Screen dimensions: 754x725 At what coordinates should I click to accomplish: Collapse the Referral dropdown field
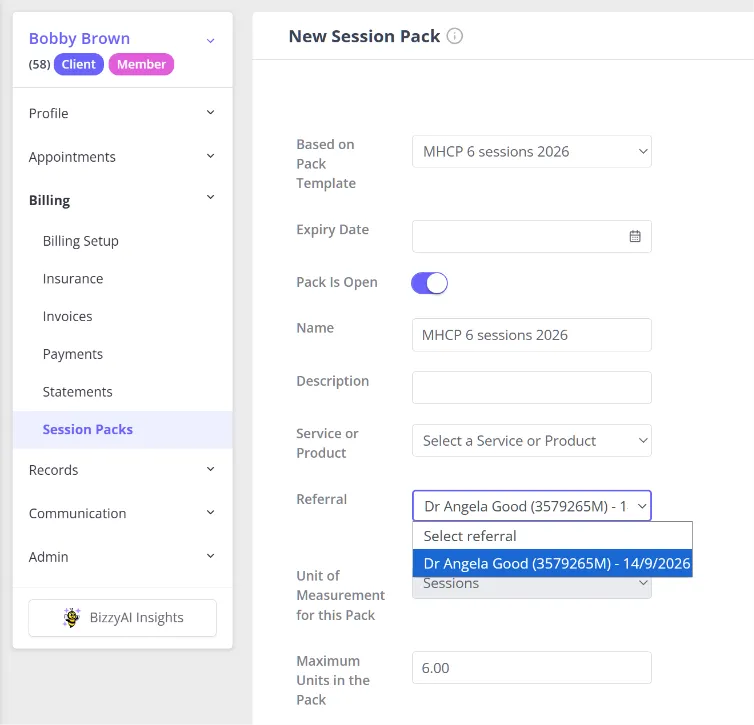[531, 506]
